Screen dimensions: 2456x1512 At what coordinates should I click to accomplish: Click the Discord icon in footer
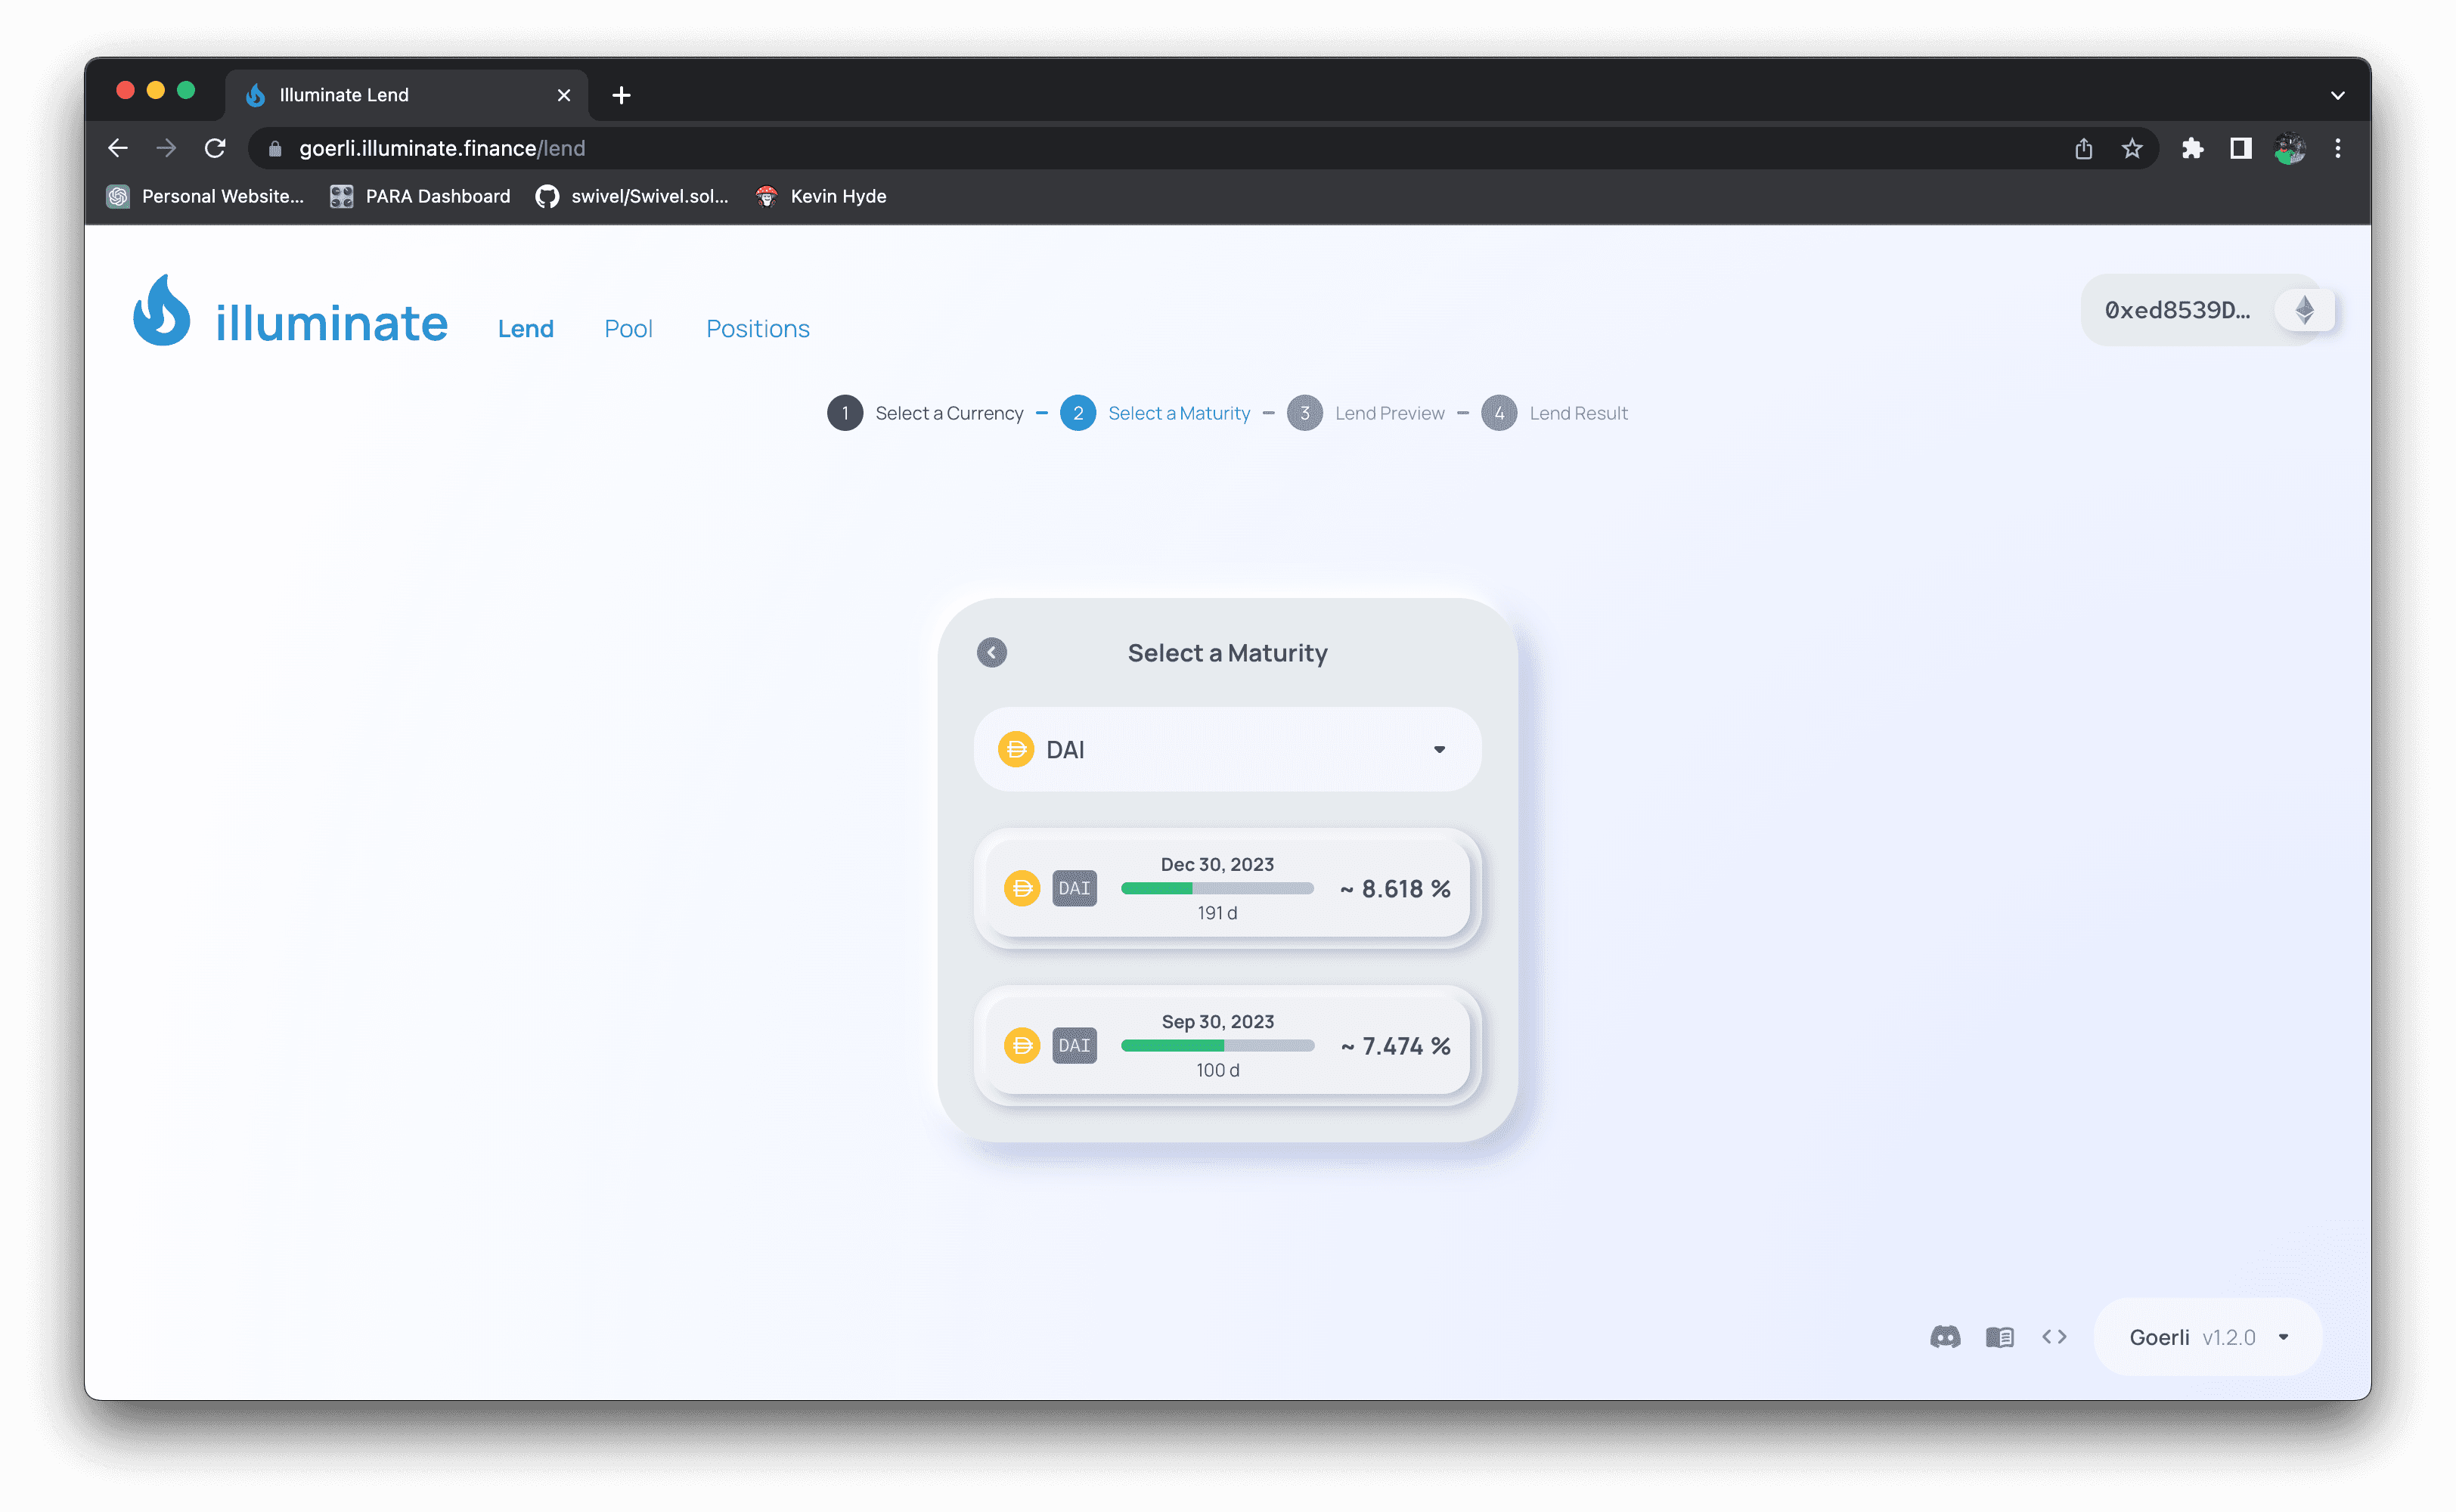click(1944, 1337)
